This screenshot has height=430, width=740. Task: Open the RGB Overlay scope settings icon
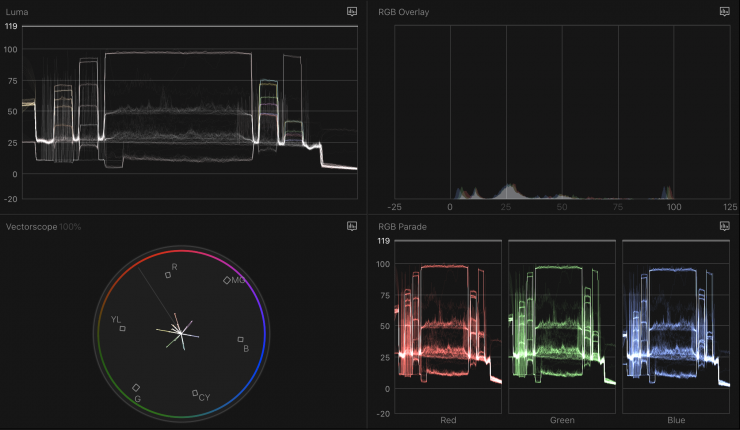click(x=724, y=11)
